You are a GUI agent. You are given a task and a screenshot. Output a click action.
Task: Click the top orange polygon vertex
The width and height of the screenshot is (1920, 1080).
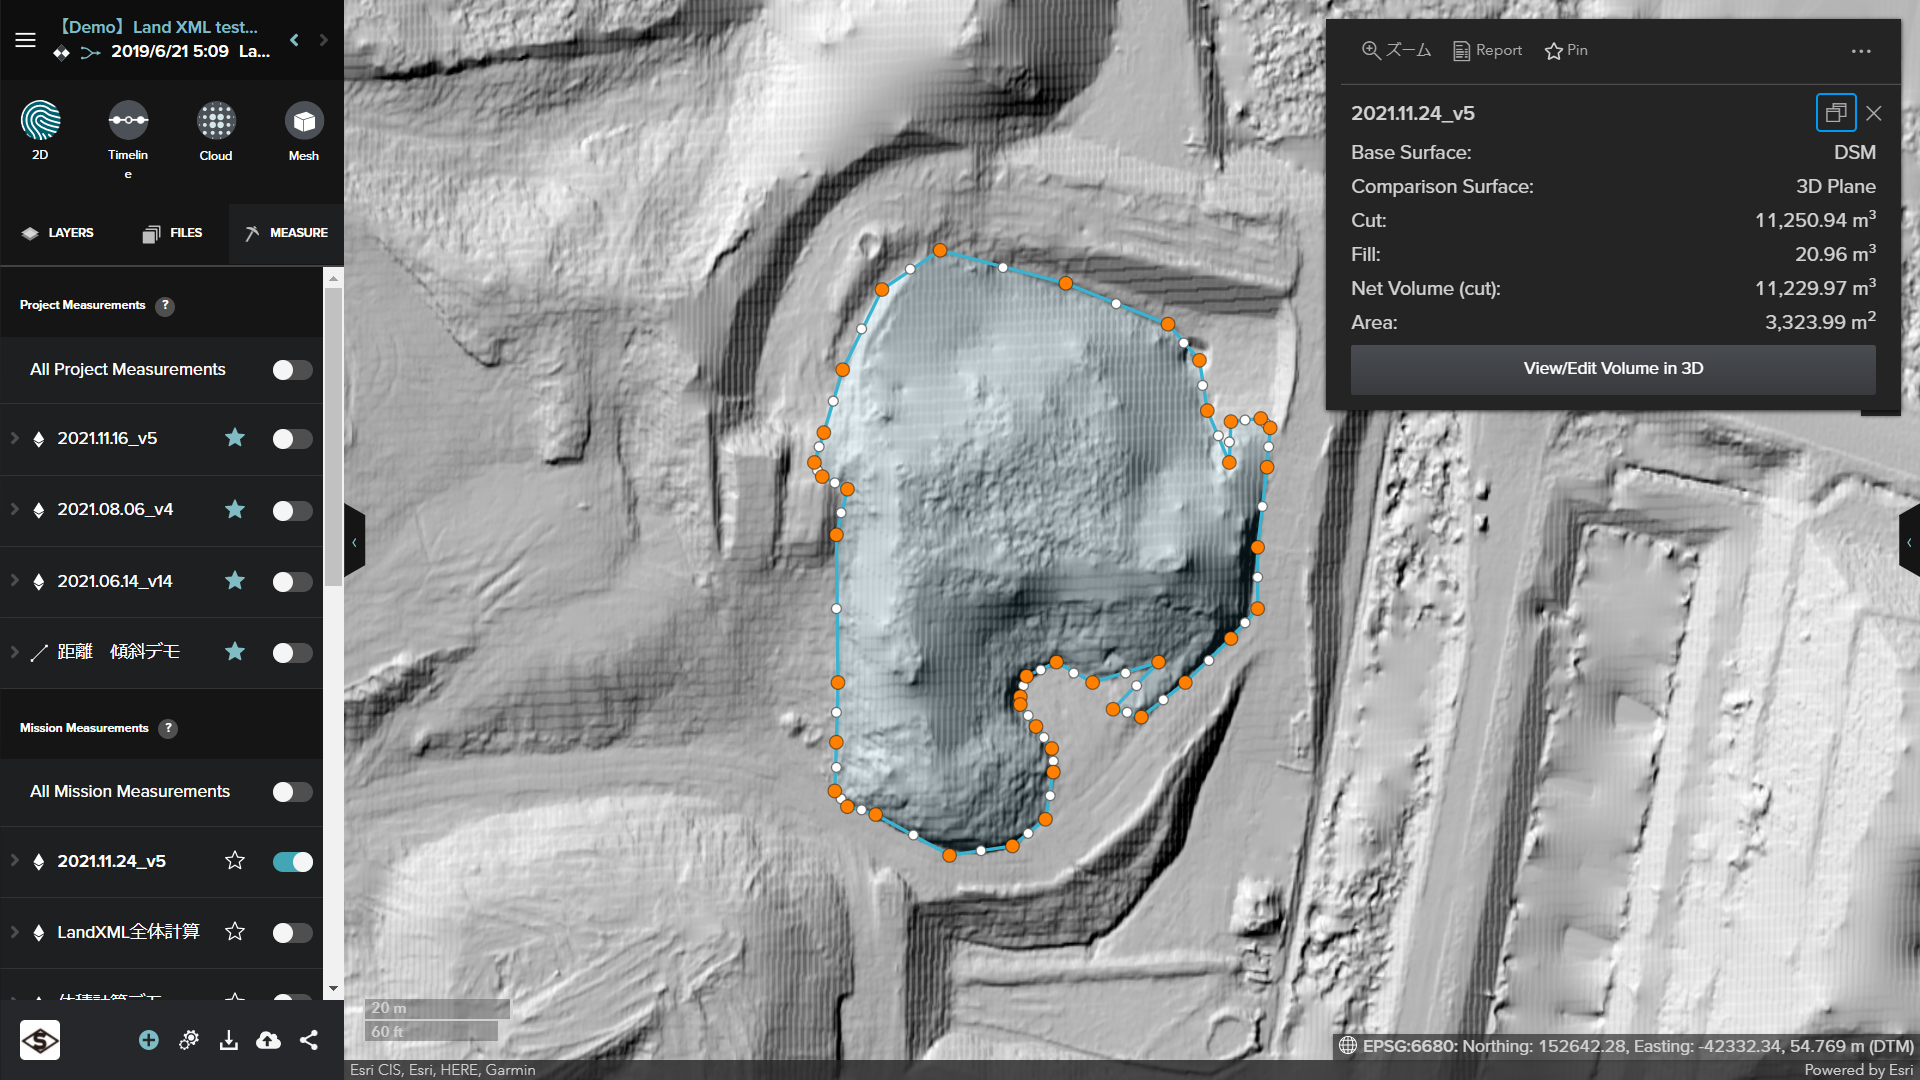(x=940, y=250)
